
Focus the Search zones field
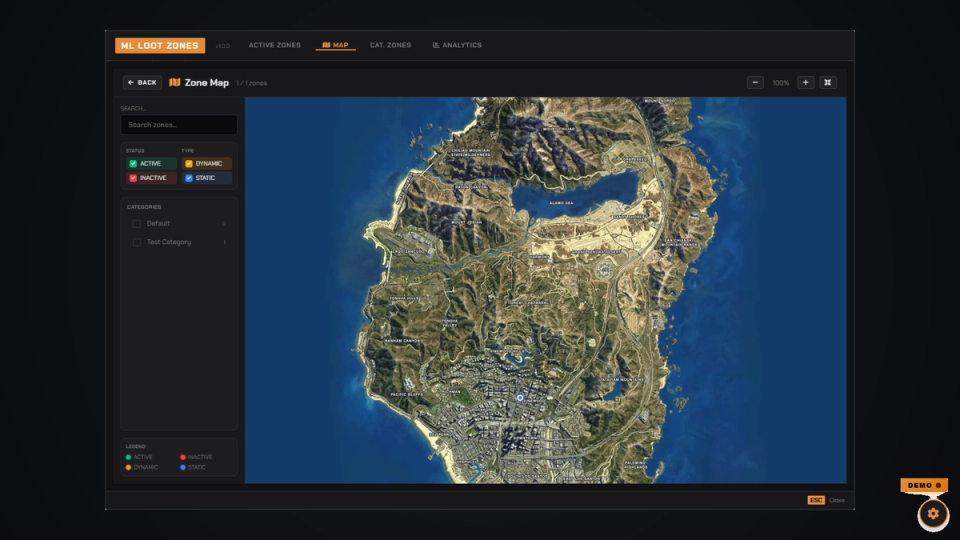(179, 125)
